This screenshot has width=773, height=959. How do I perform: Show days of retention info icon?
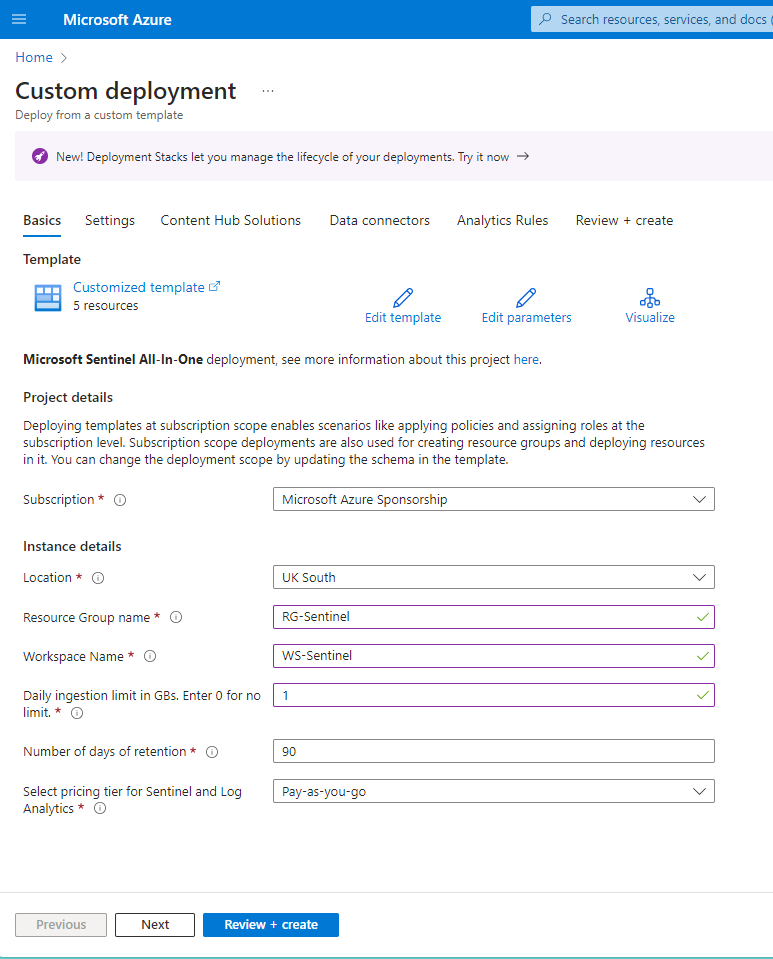(212, 752)
